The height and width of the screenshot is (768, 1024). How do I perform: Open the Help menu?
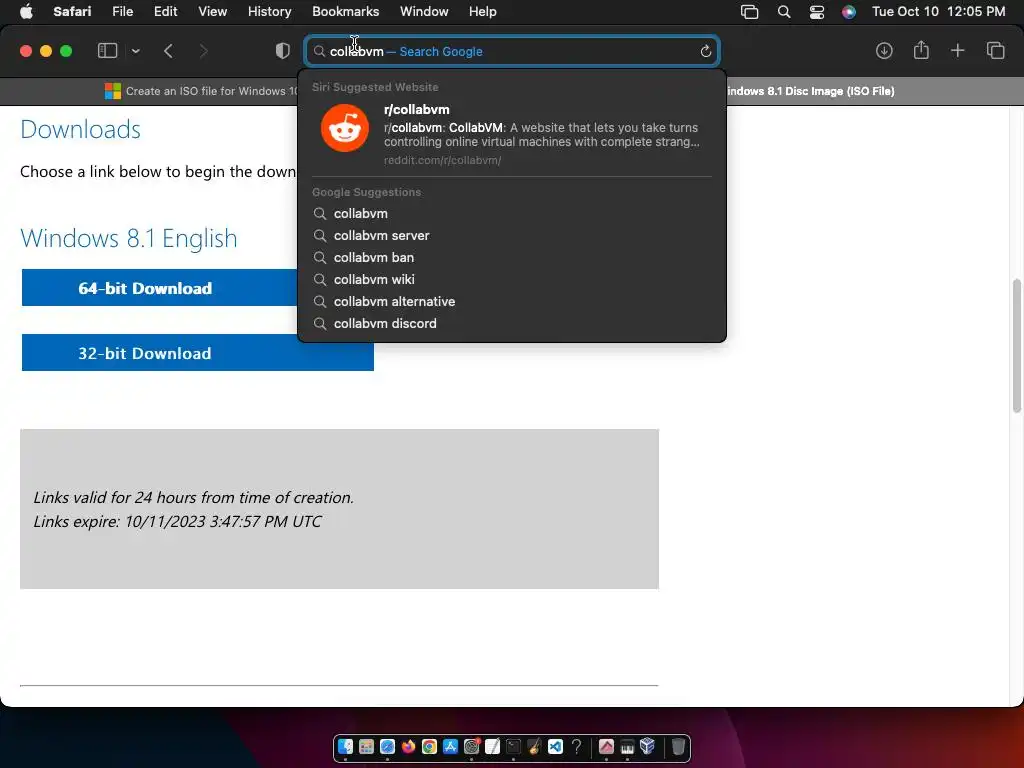click(x=483, y=12)
